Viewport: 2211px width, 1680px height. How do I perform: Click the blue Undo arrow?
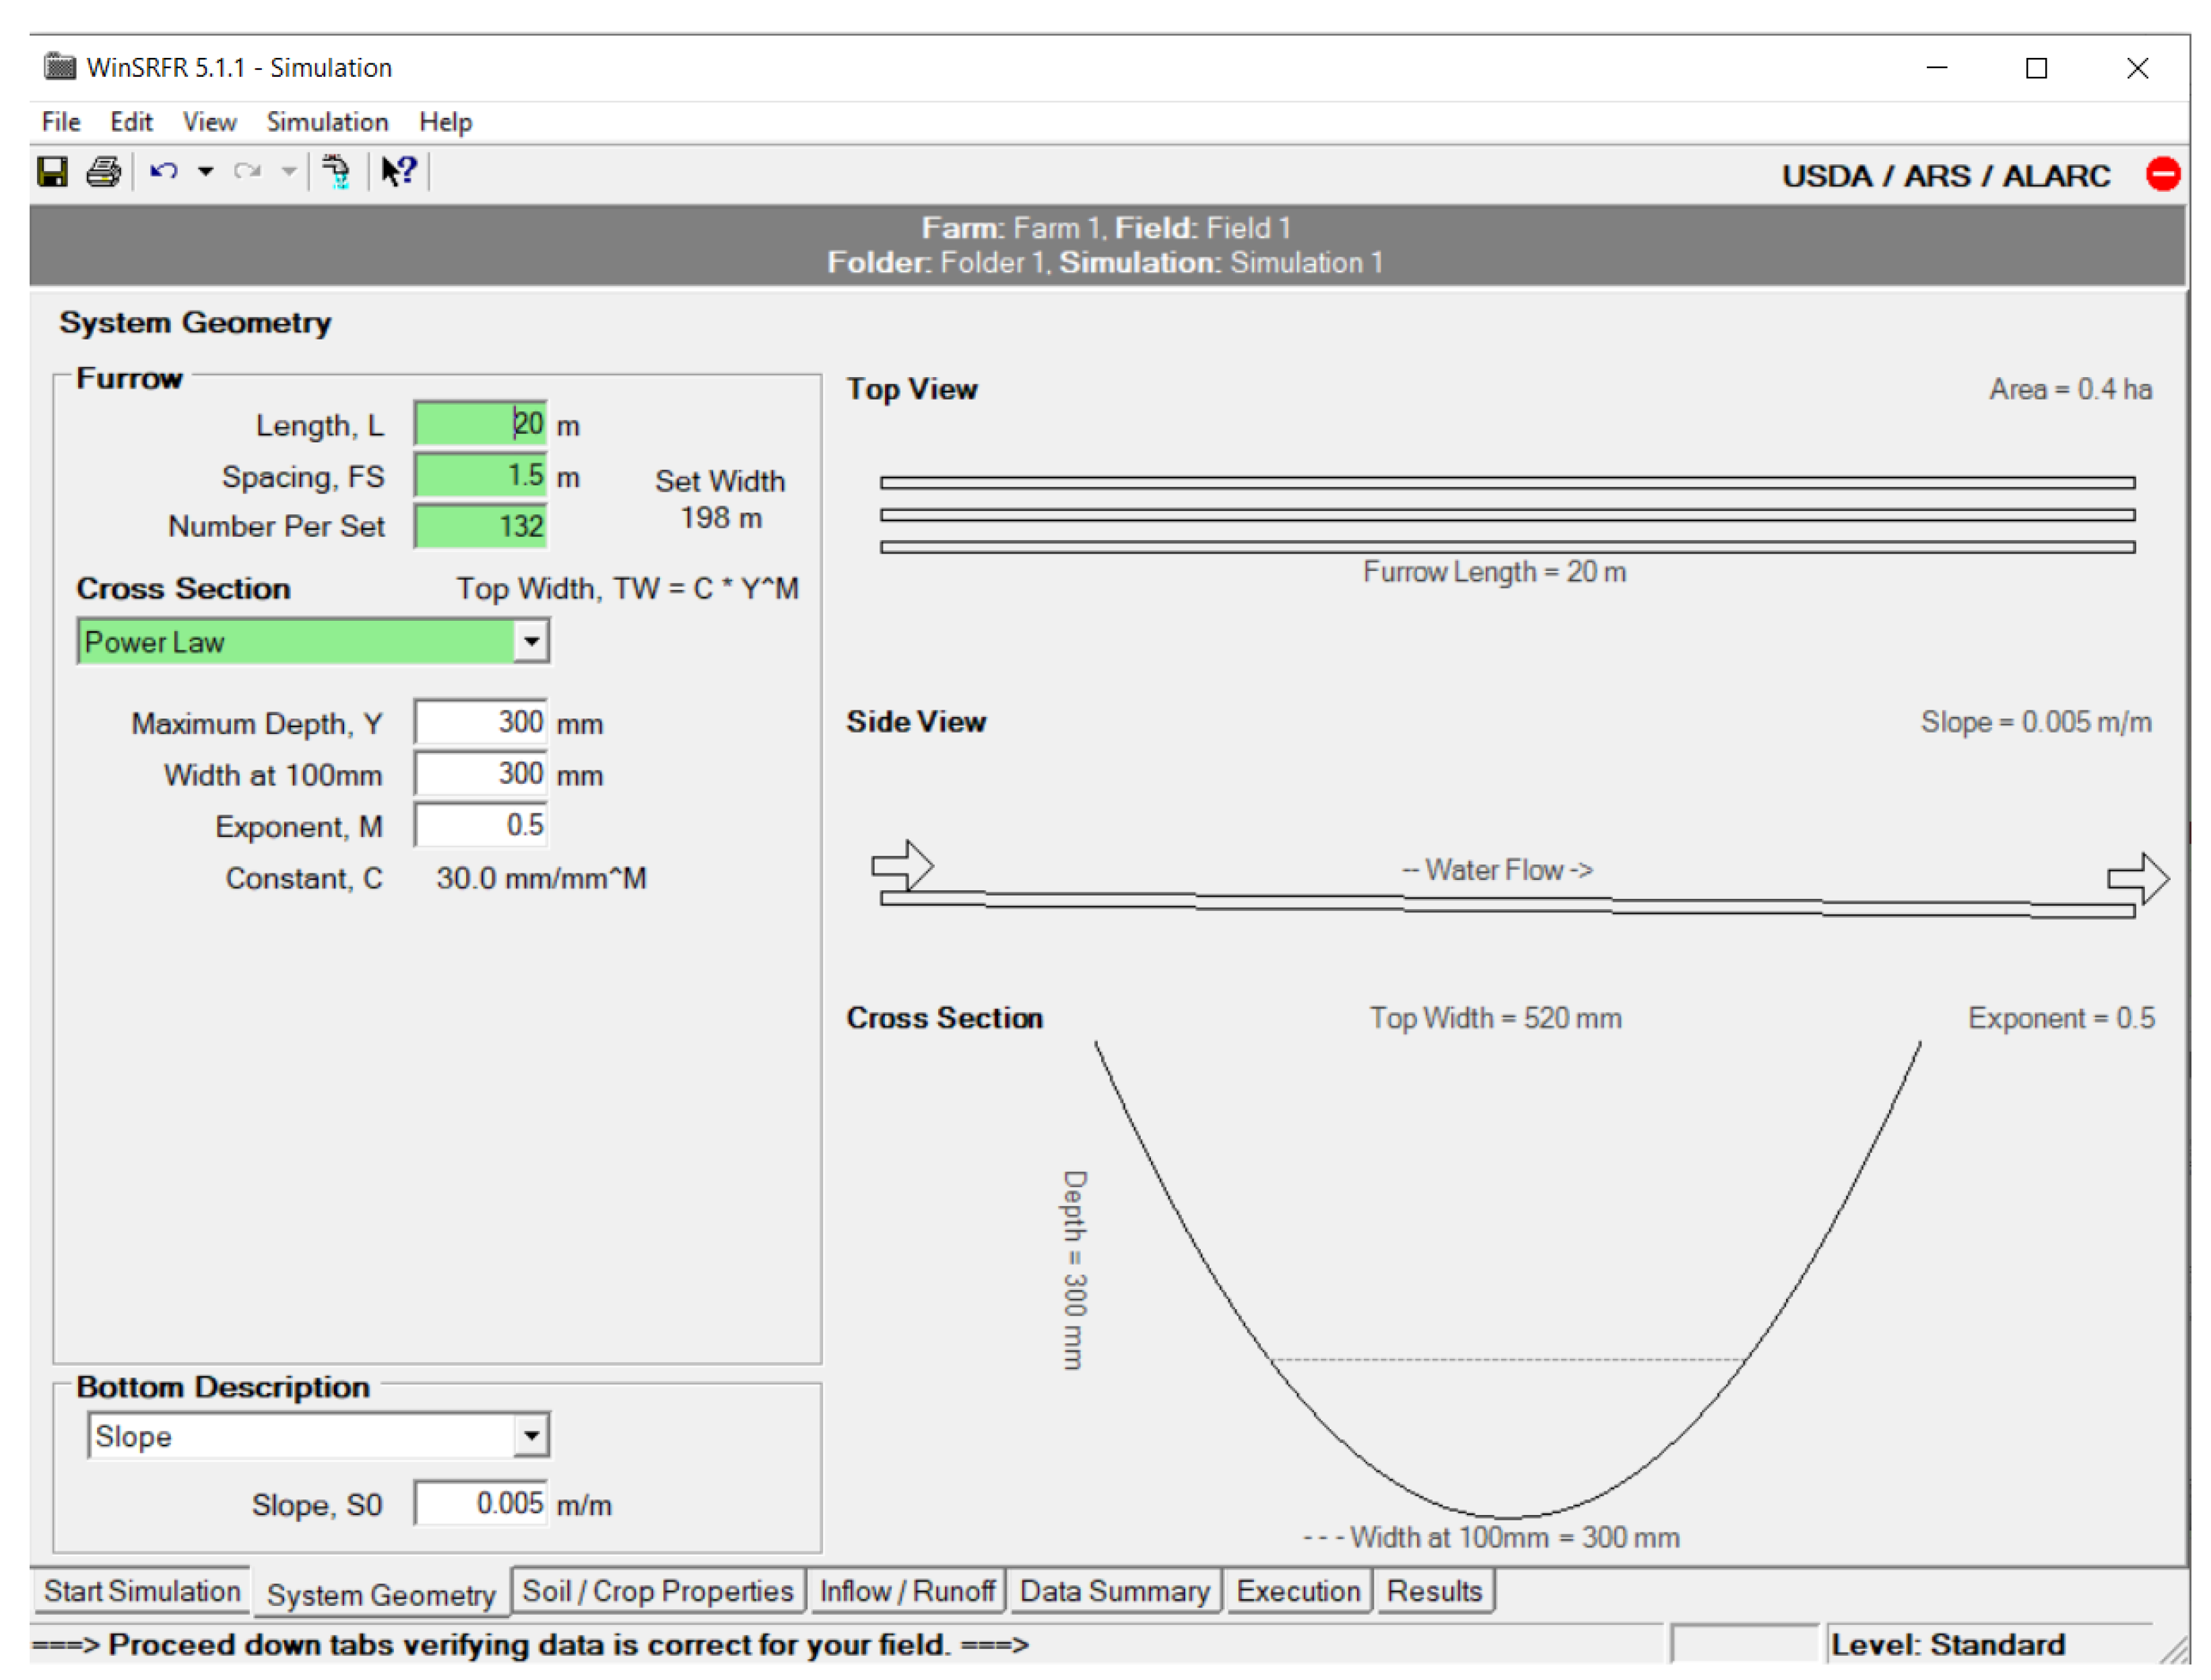click(x=164, y=172)
